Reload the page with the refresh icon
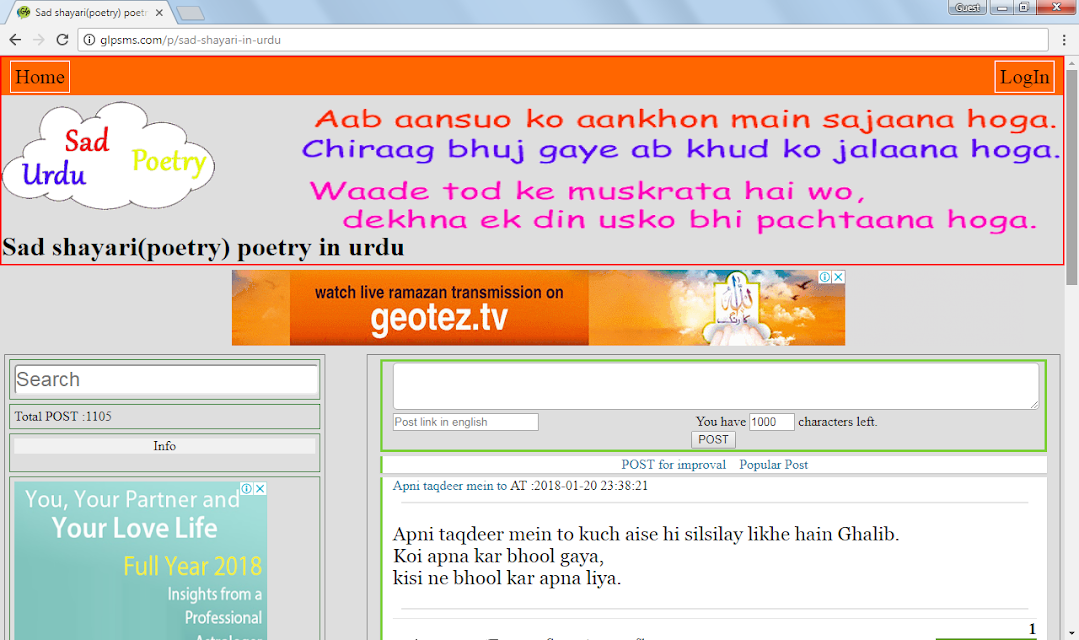 [62, 40]
